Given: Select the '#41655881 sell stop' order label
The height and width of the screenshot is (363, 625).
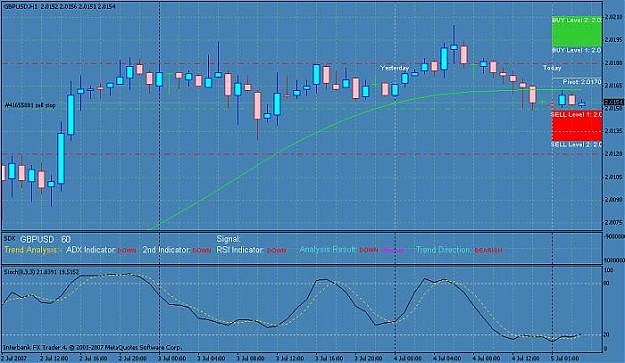Looking at the screenshot, I should [x=30, y=106].
